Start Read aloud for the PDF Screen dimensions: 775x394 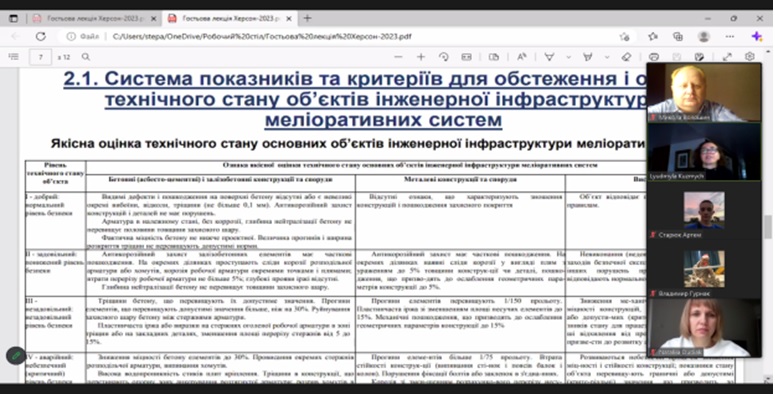click(x=521, y=57)
